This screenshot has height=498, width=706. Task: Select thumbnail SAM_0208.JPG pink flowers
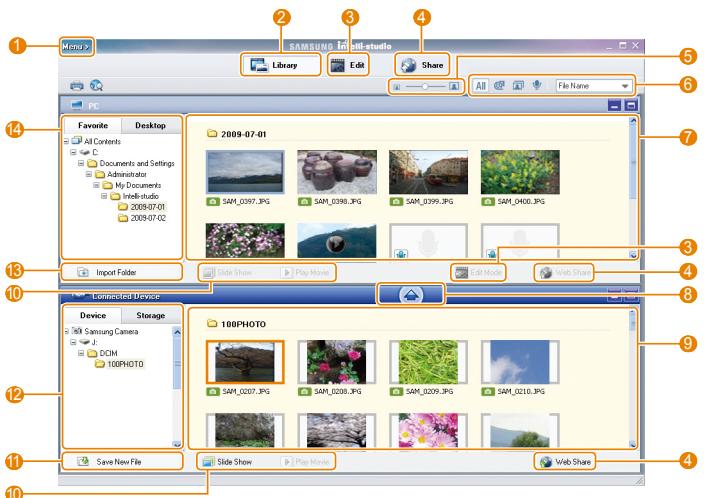[337, 362]
